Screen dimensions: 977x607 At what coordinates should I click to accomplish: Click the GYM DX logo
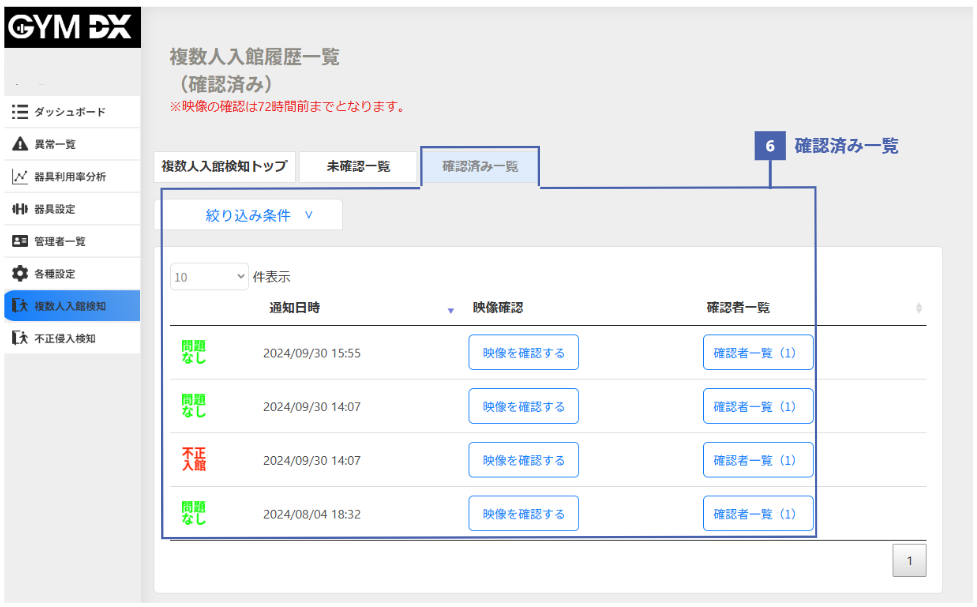click(x=72, y=27)
